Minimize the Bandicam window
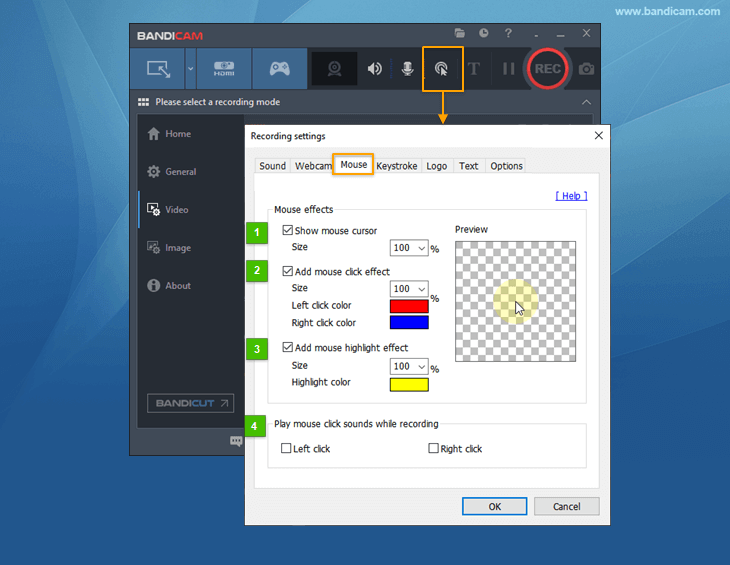 561,34
